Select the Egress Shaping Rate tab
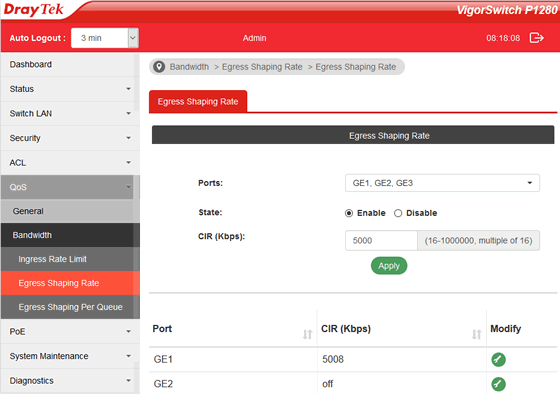This screenshot has height=394, width=560. point(198,101)
